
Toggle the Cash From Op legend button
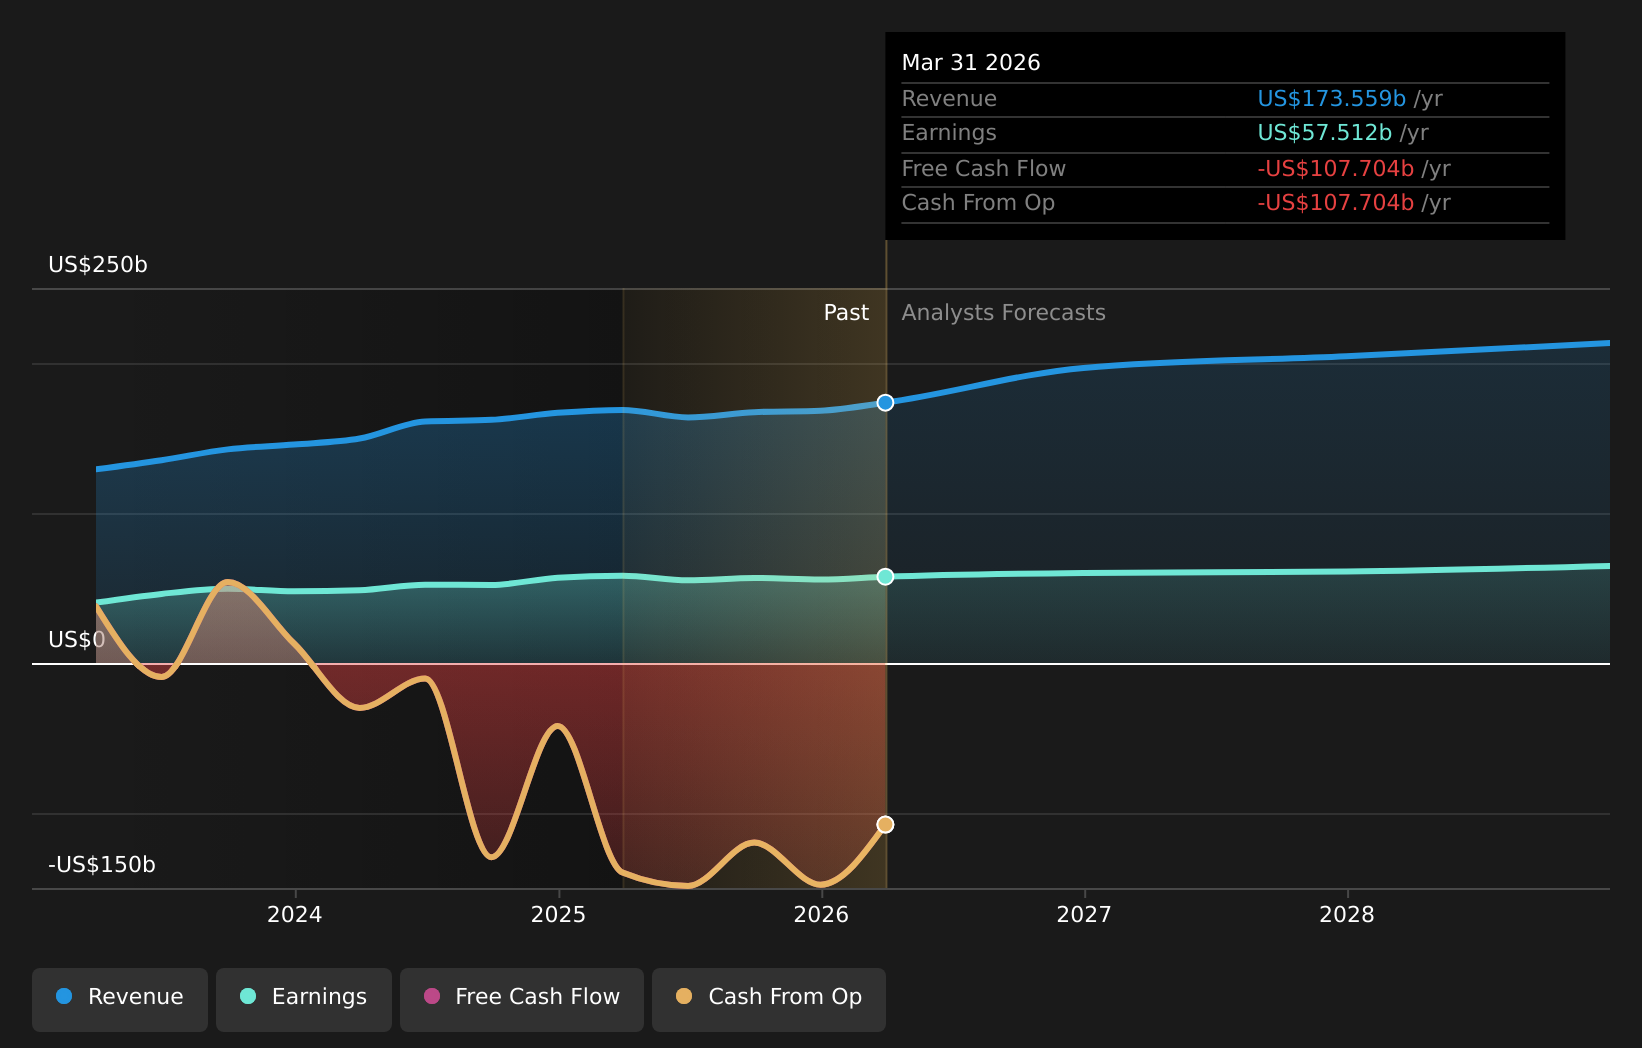coord(769,999)
